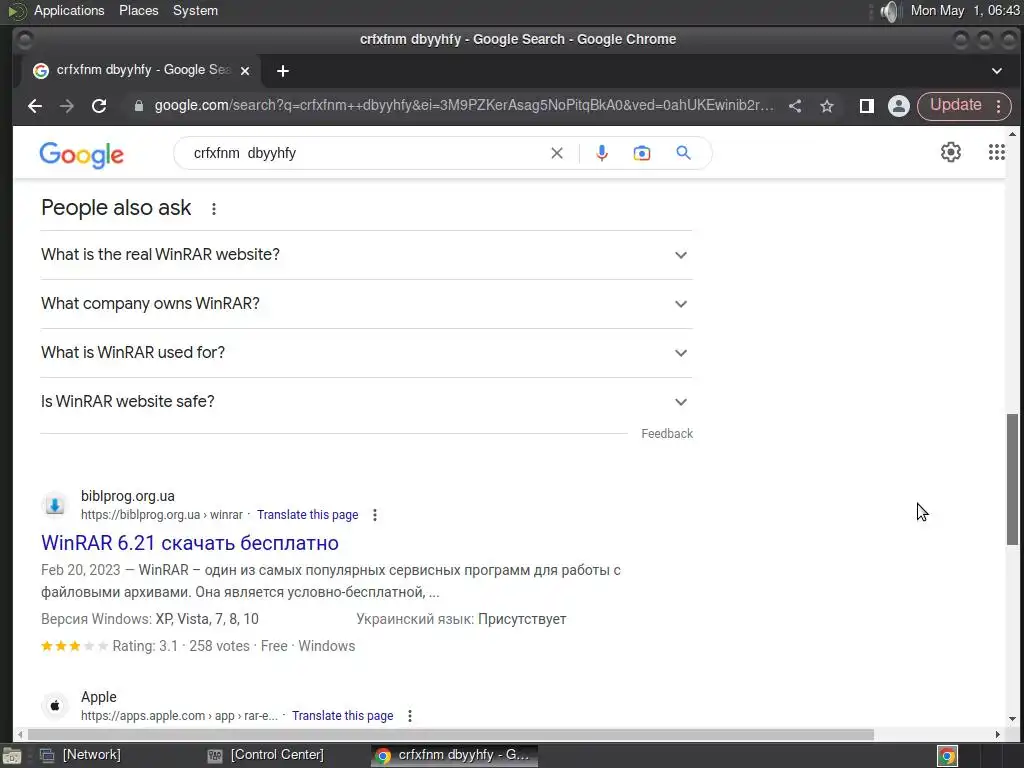The width and height of the screenshot is (1024, 768).
Task: Click the clock showing Mon May 1
Action: pyautogui.click(x=965, y=10)
